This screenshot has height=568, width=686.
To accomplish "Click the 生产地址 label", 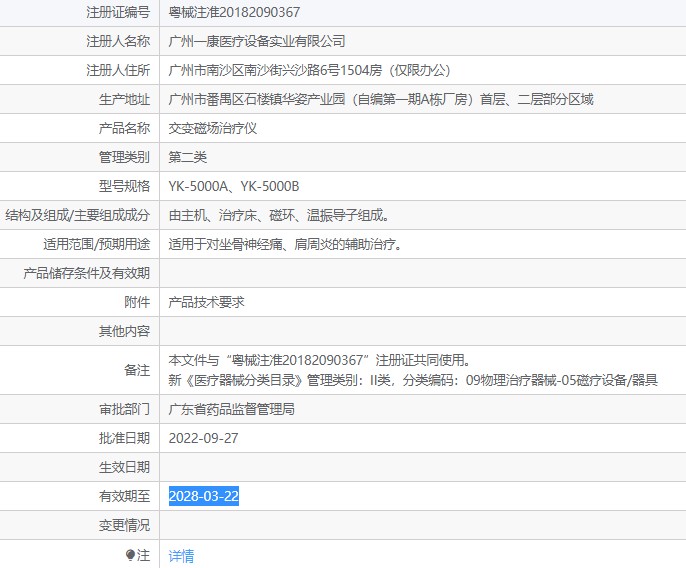I will pyautogui.click(x=124, y=99).
